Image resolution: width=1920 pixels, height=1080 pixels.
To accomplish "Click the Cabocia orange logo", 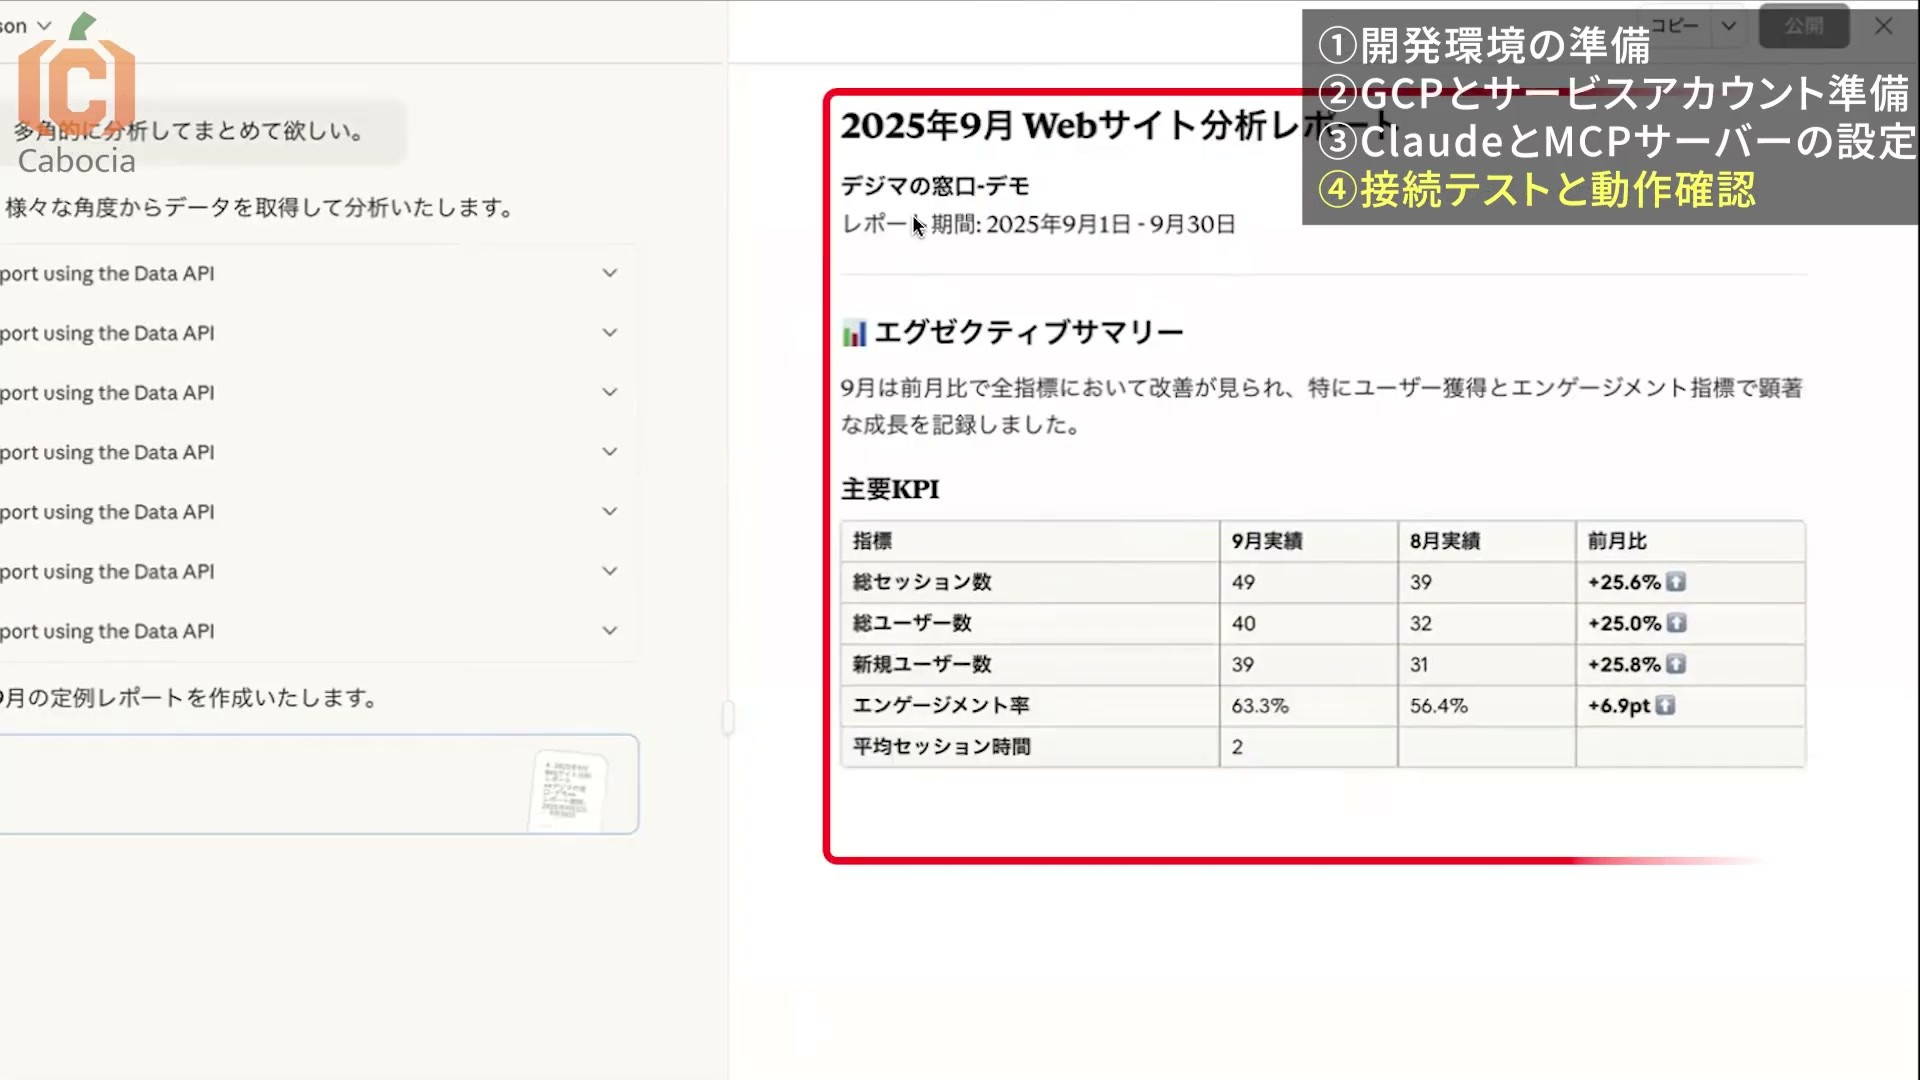I will (77, 80).
